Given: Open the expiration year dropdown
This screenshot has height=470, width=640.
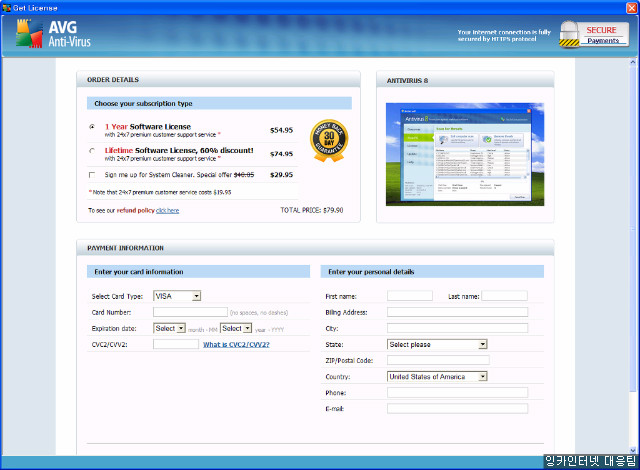Looking at the screenshot, I should tap(236, 328).
